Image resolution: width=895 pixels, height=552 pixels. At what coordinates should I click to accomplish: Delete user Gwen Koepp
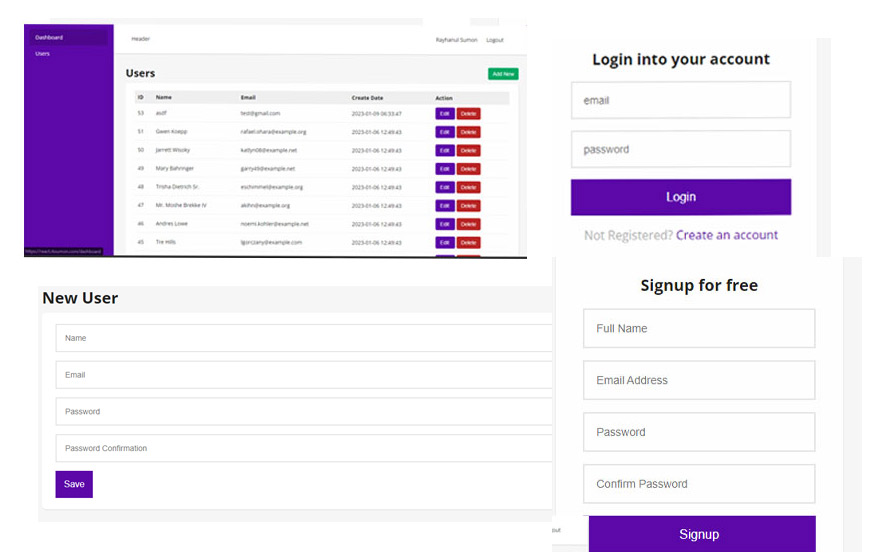pos(468,132)
